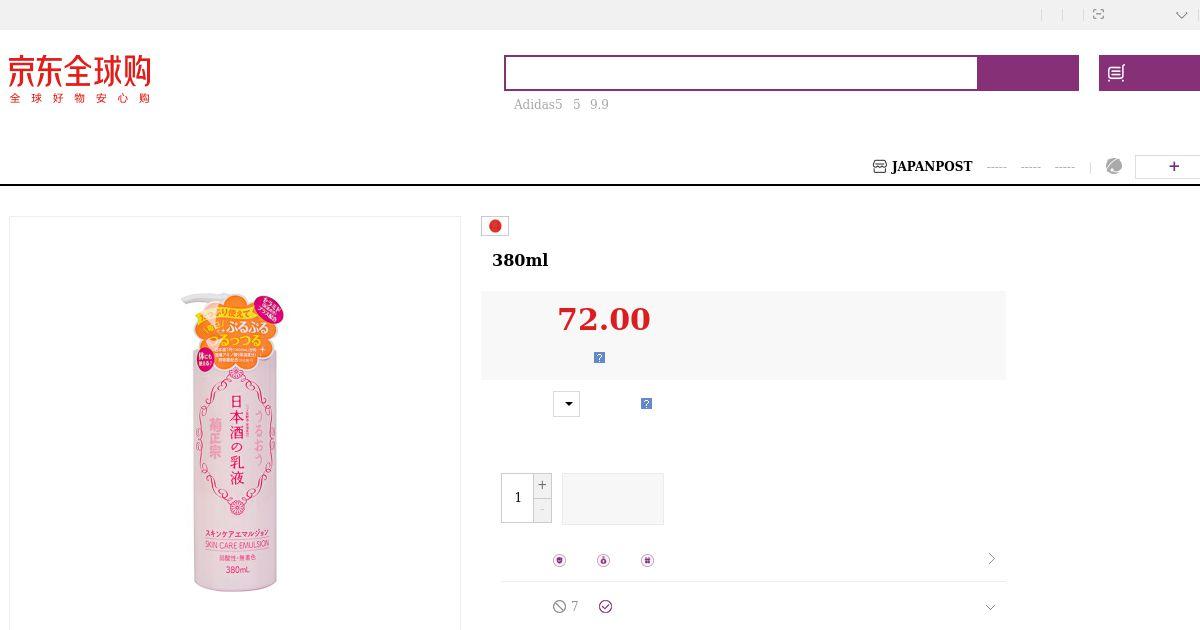Viewport: 1200px width, 630px height.
Task: Click the Japan flag icon
Action: point(495,226)
